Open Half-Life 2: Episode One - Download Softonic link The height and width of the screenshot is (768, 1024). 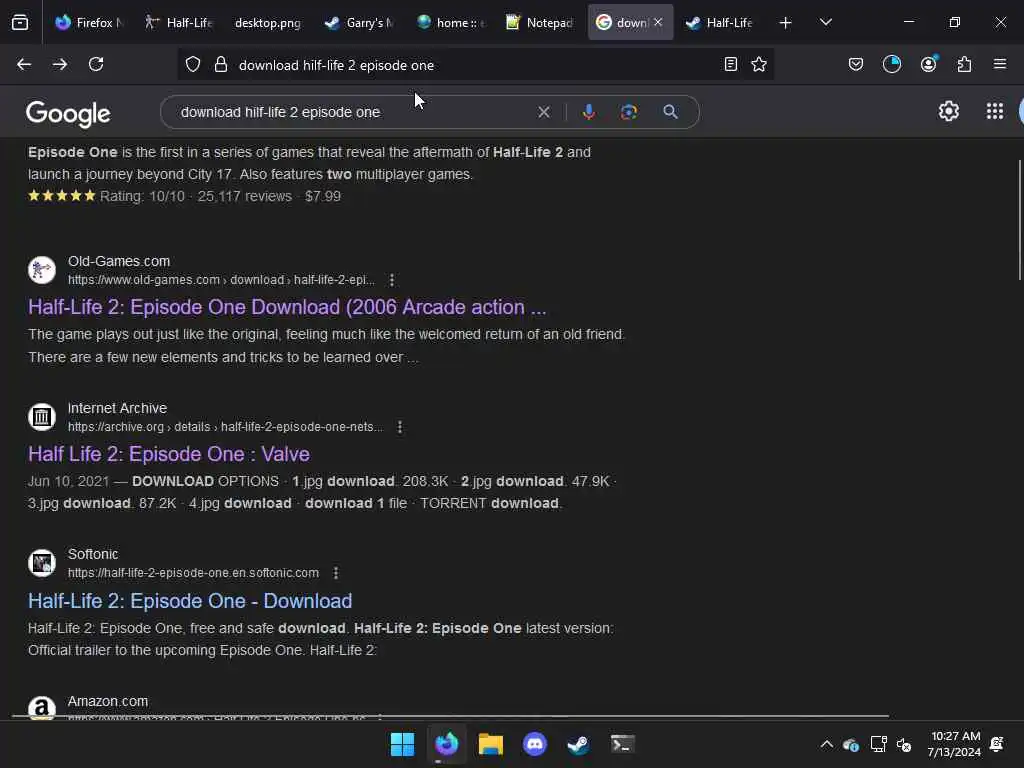[x=190, y=601]
